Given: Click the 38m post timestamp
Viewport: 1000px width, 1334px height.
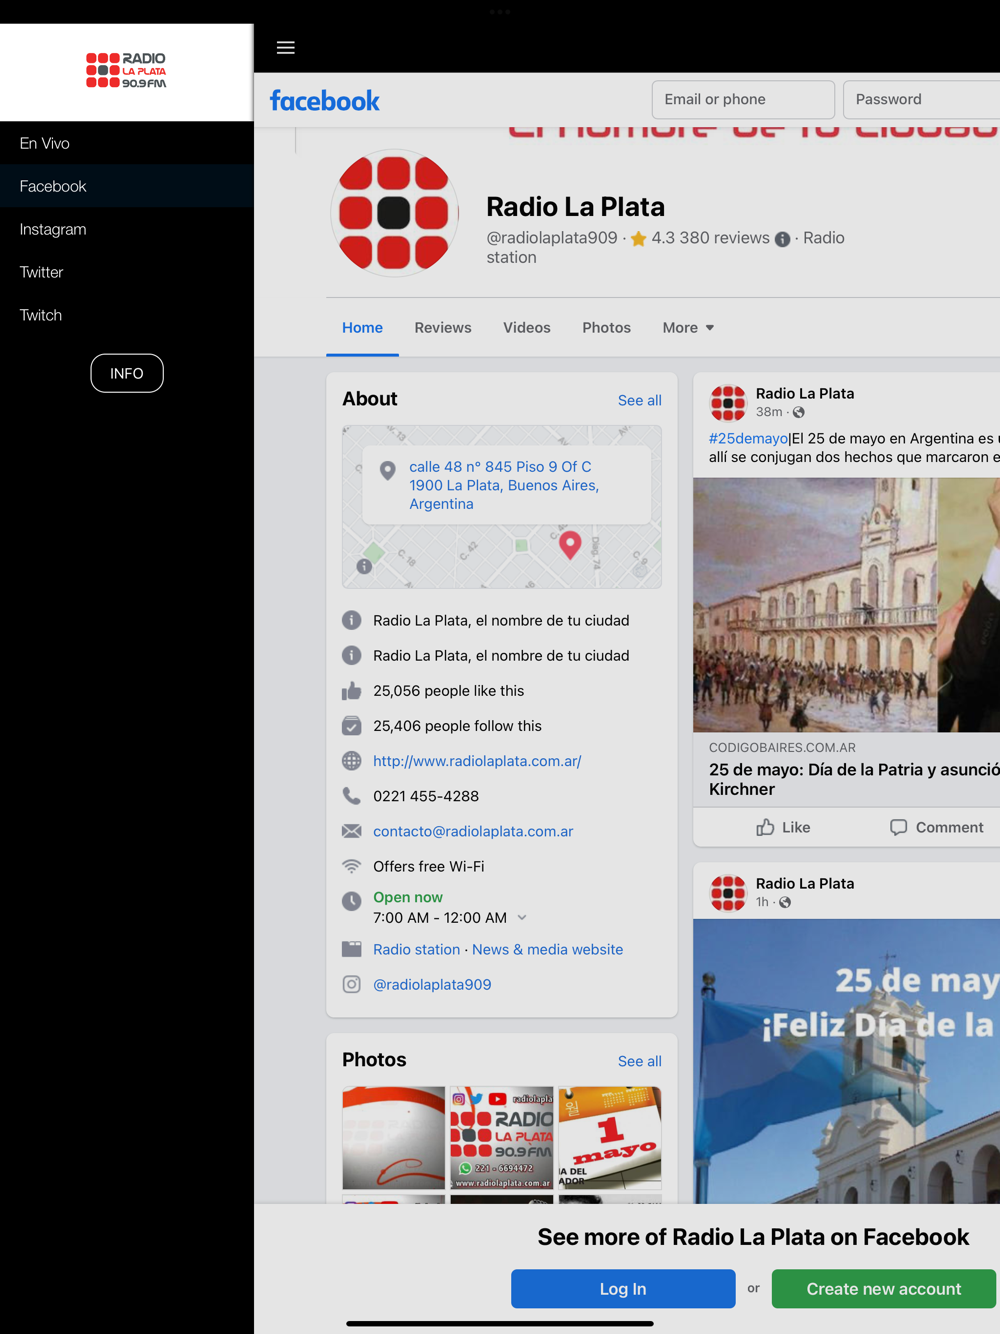Looking at the screenshot, I should (769, 412).
